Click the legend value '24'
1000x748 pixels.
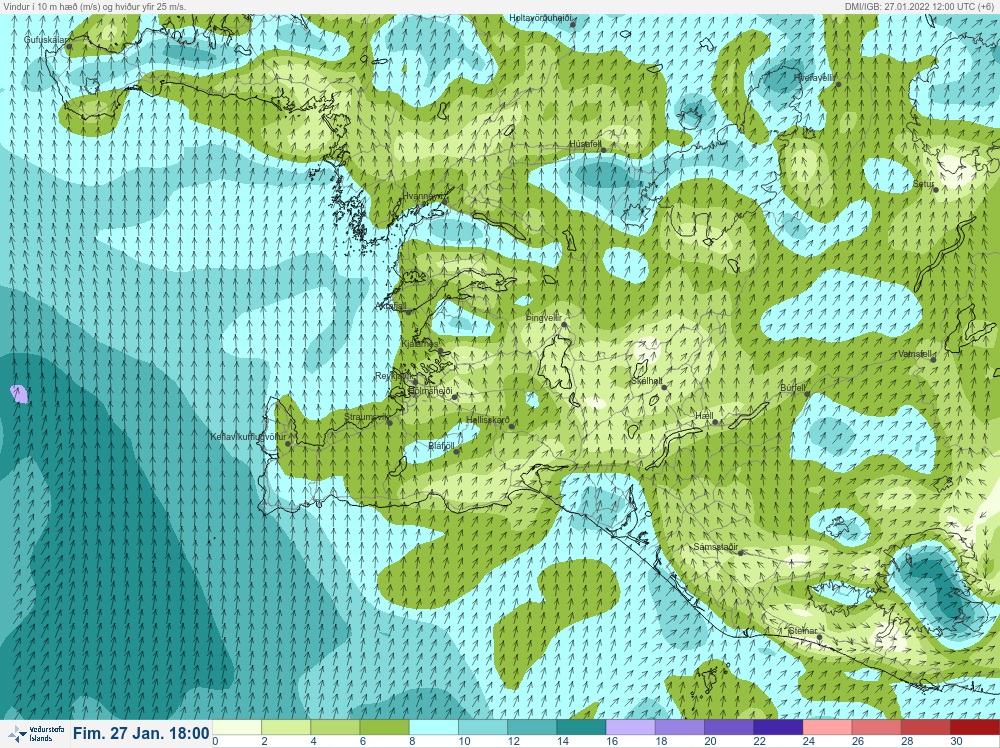(808, 741)
